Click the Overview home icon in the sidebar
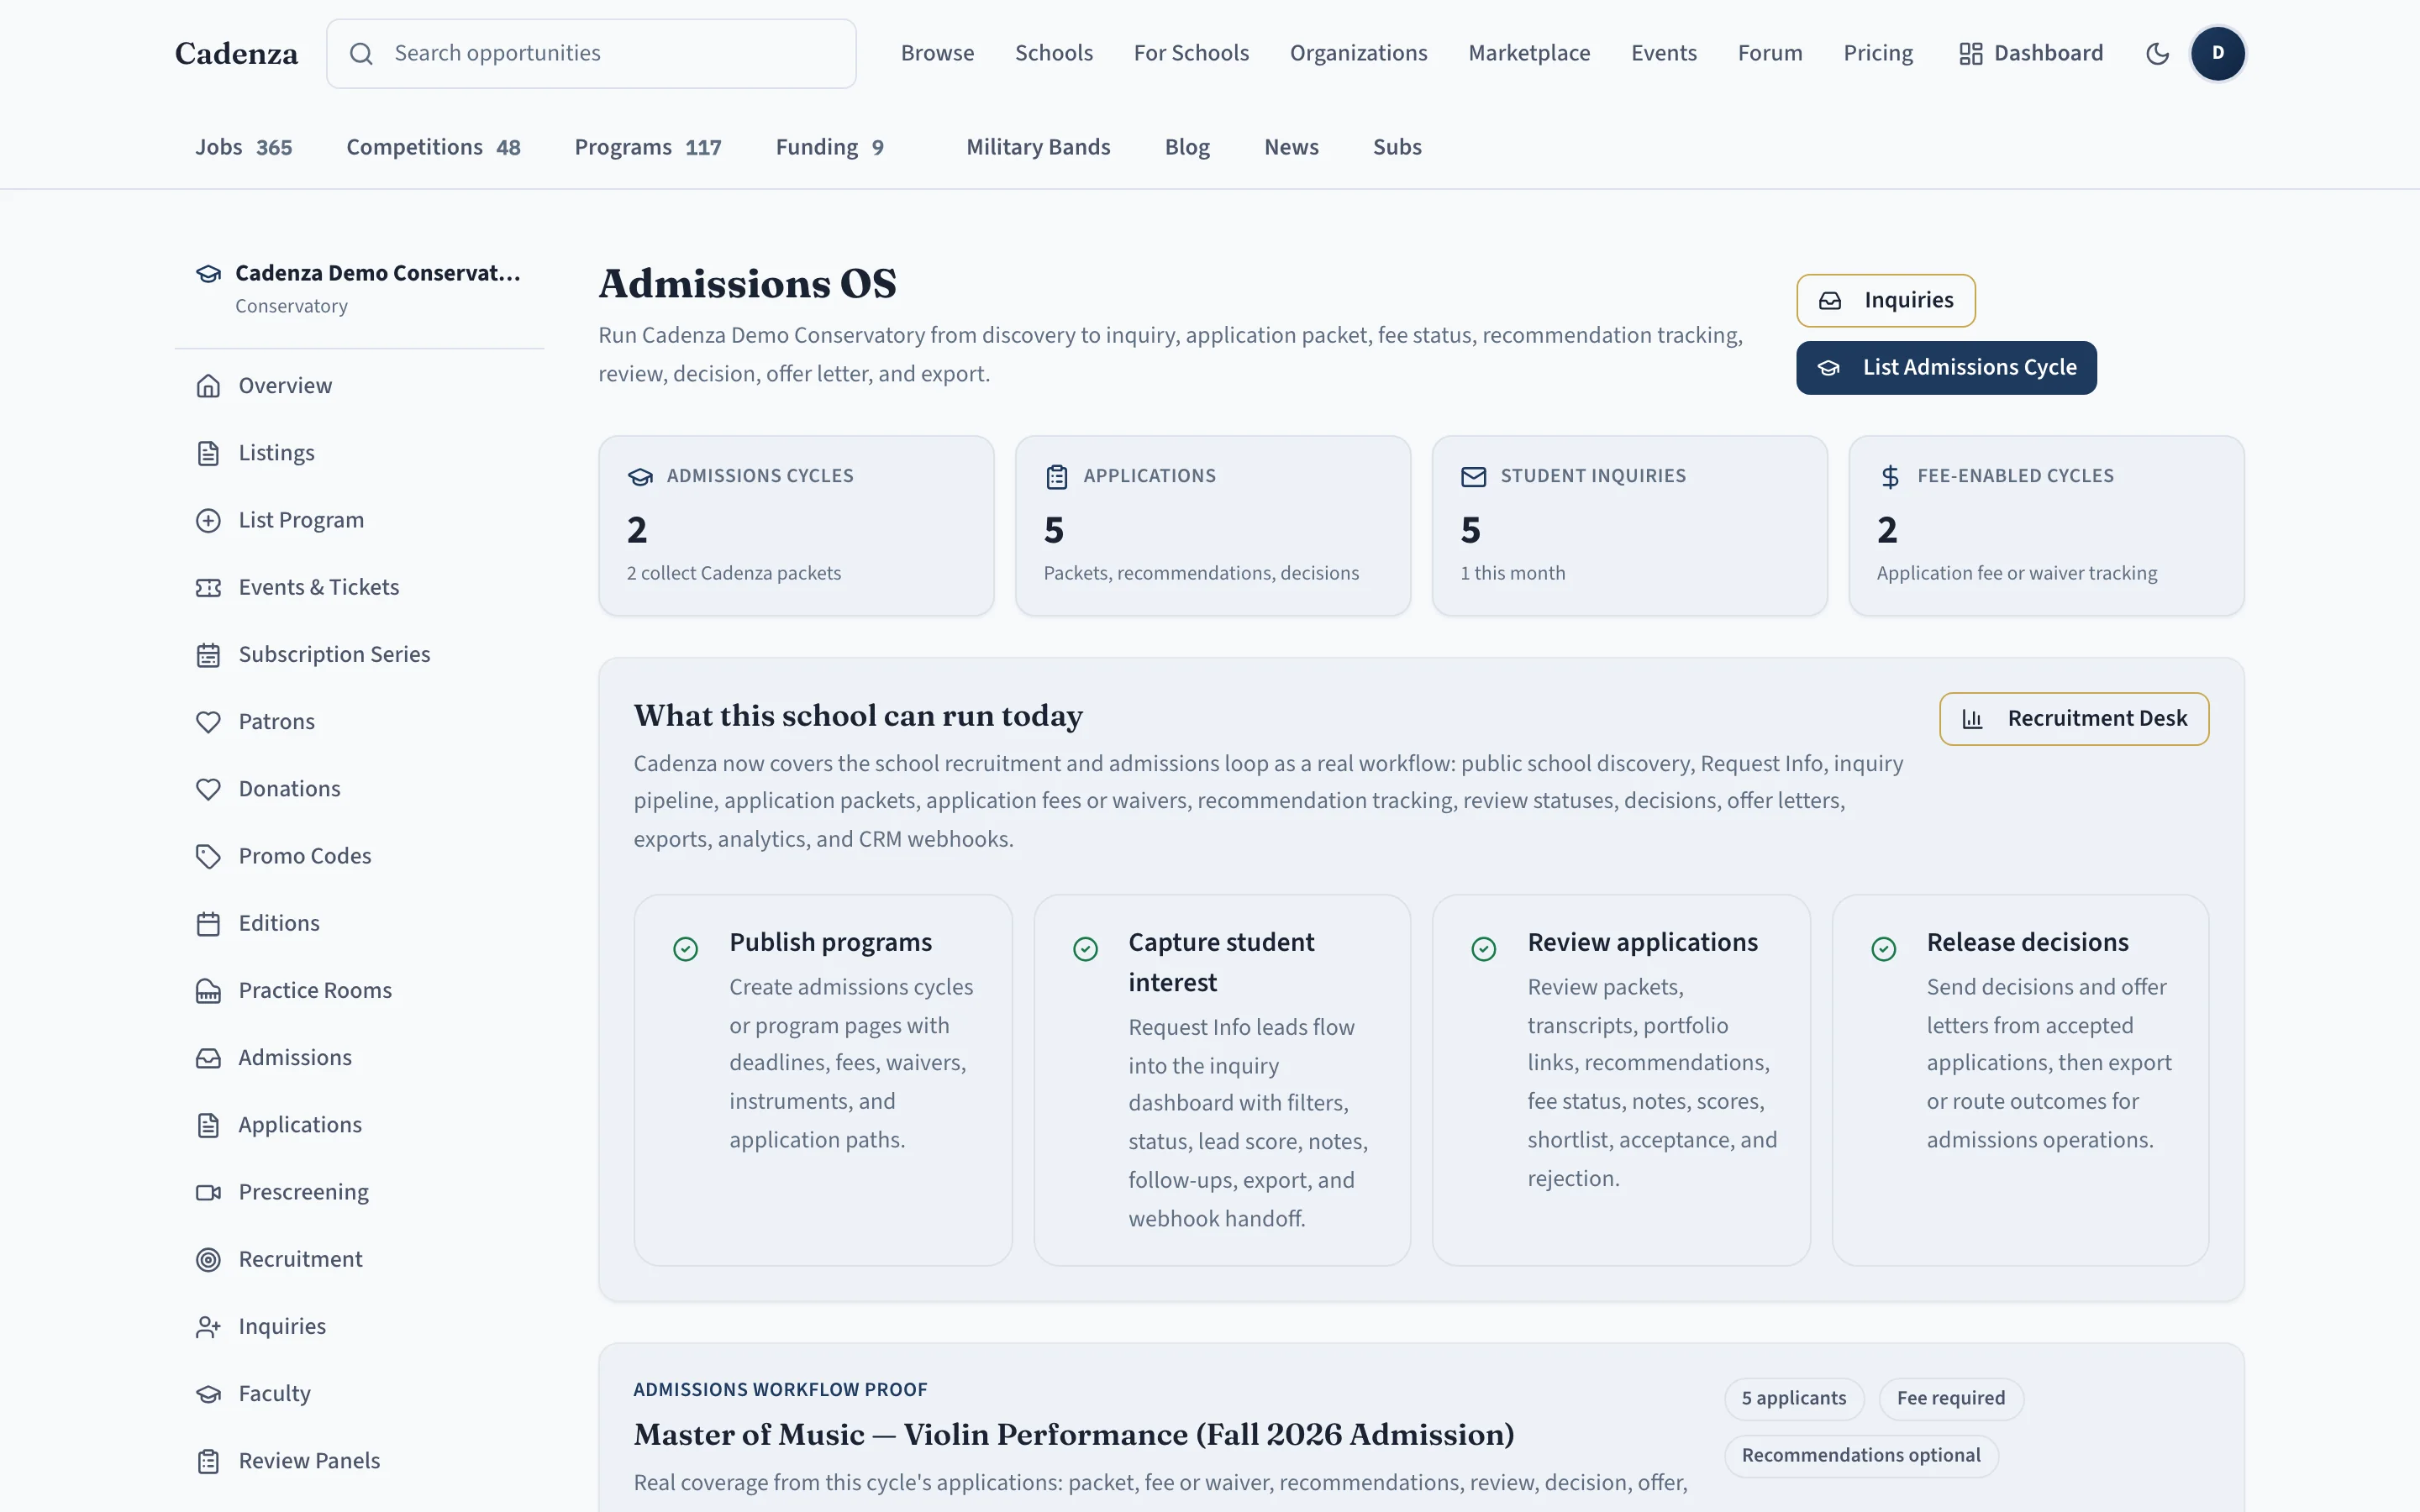The height and width of the screenshot is (1512, 2420). [208, 386]
